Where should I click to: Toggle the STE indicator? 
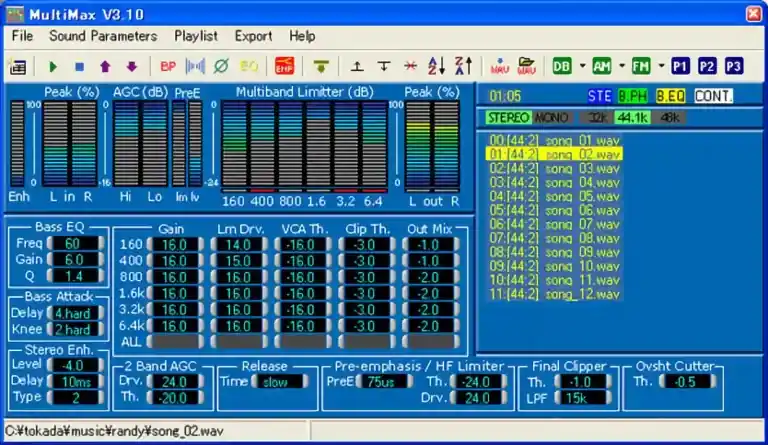point(600,96)
